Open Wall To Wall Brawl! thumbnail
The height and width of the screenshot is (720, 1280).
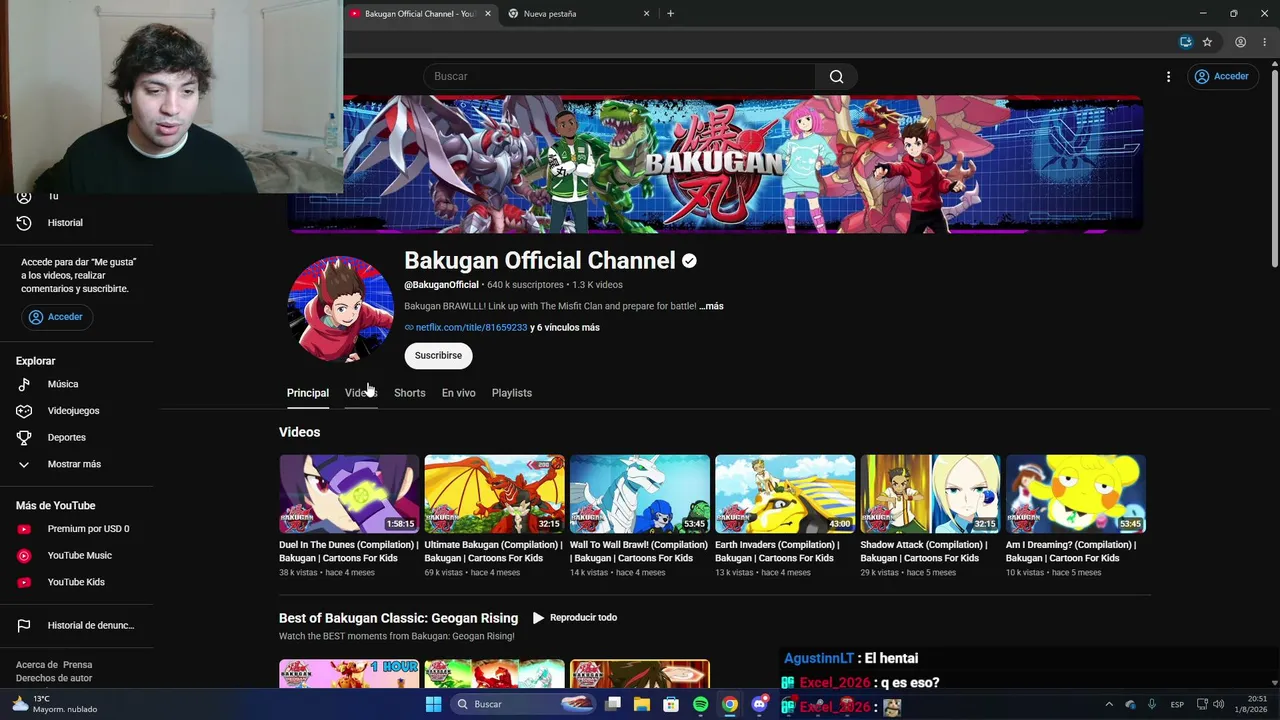point(640,494)
